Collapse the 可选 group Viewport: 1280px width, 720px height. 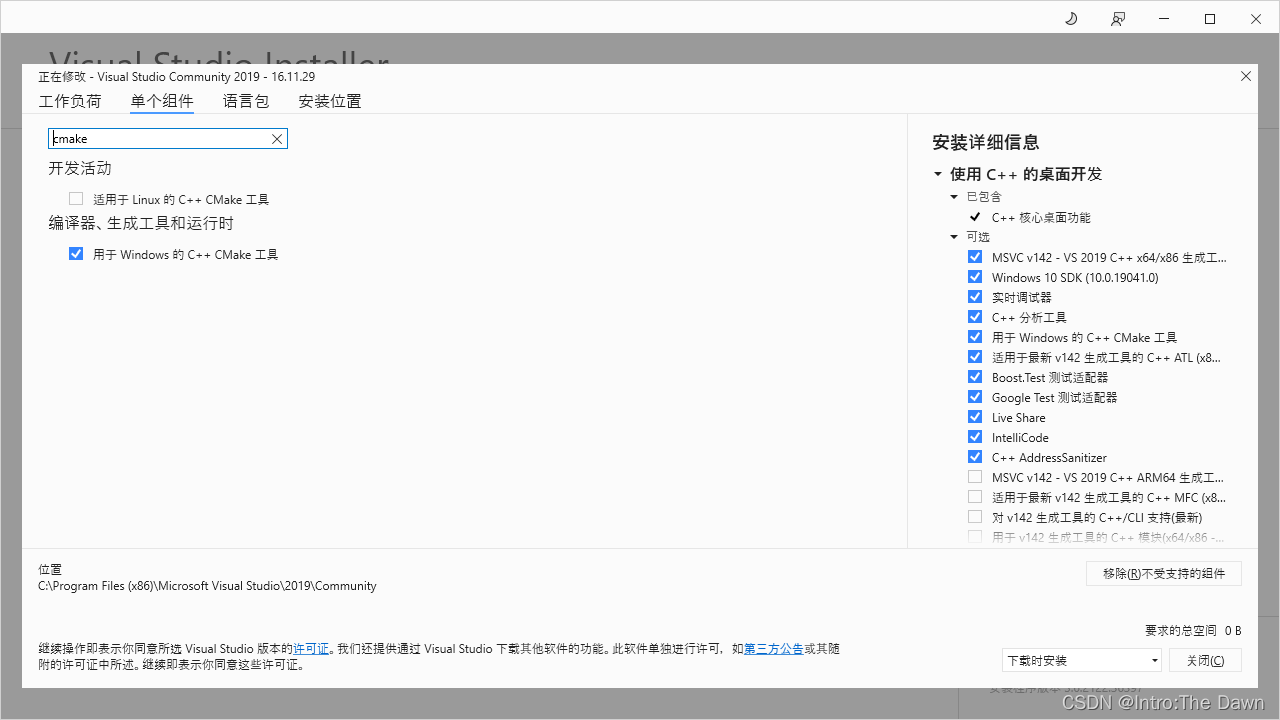pos(954,237)
